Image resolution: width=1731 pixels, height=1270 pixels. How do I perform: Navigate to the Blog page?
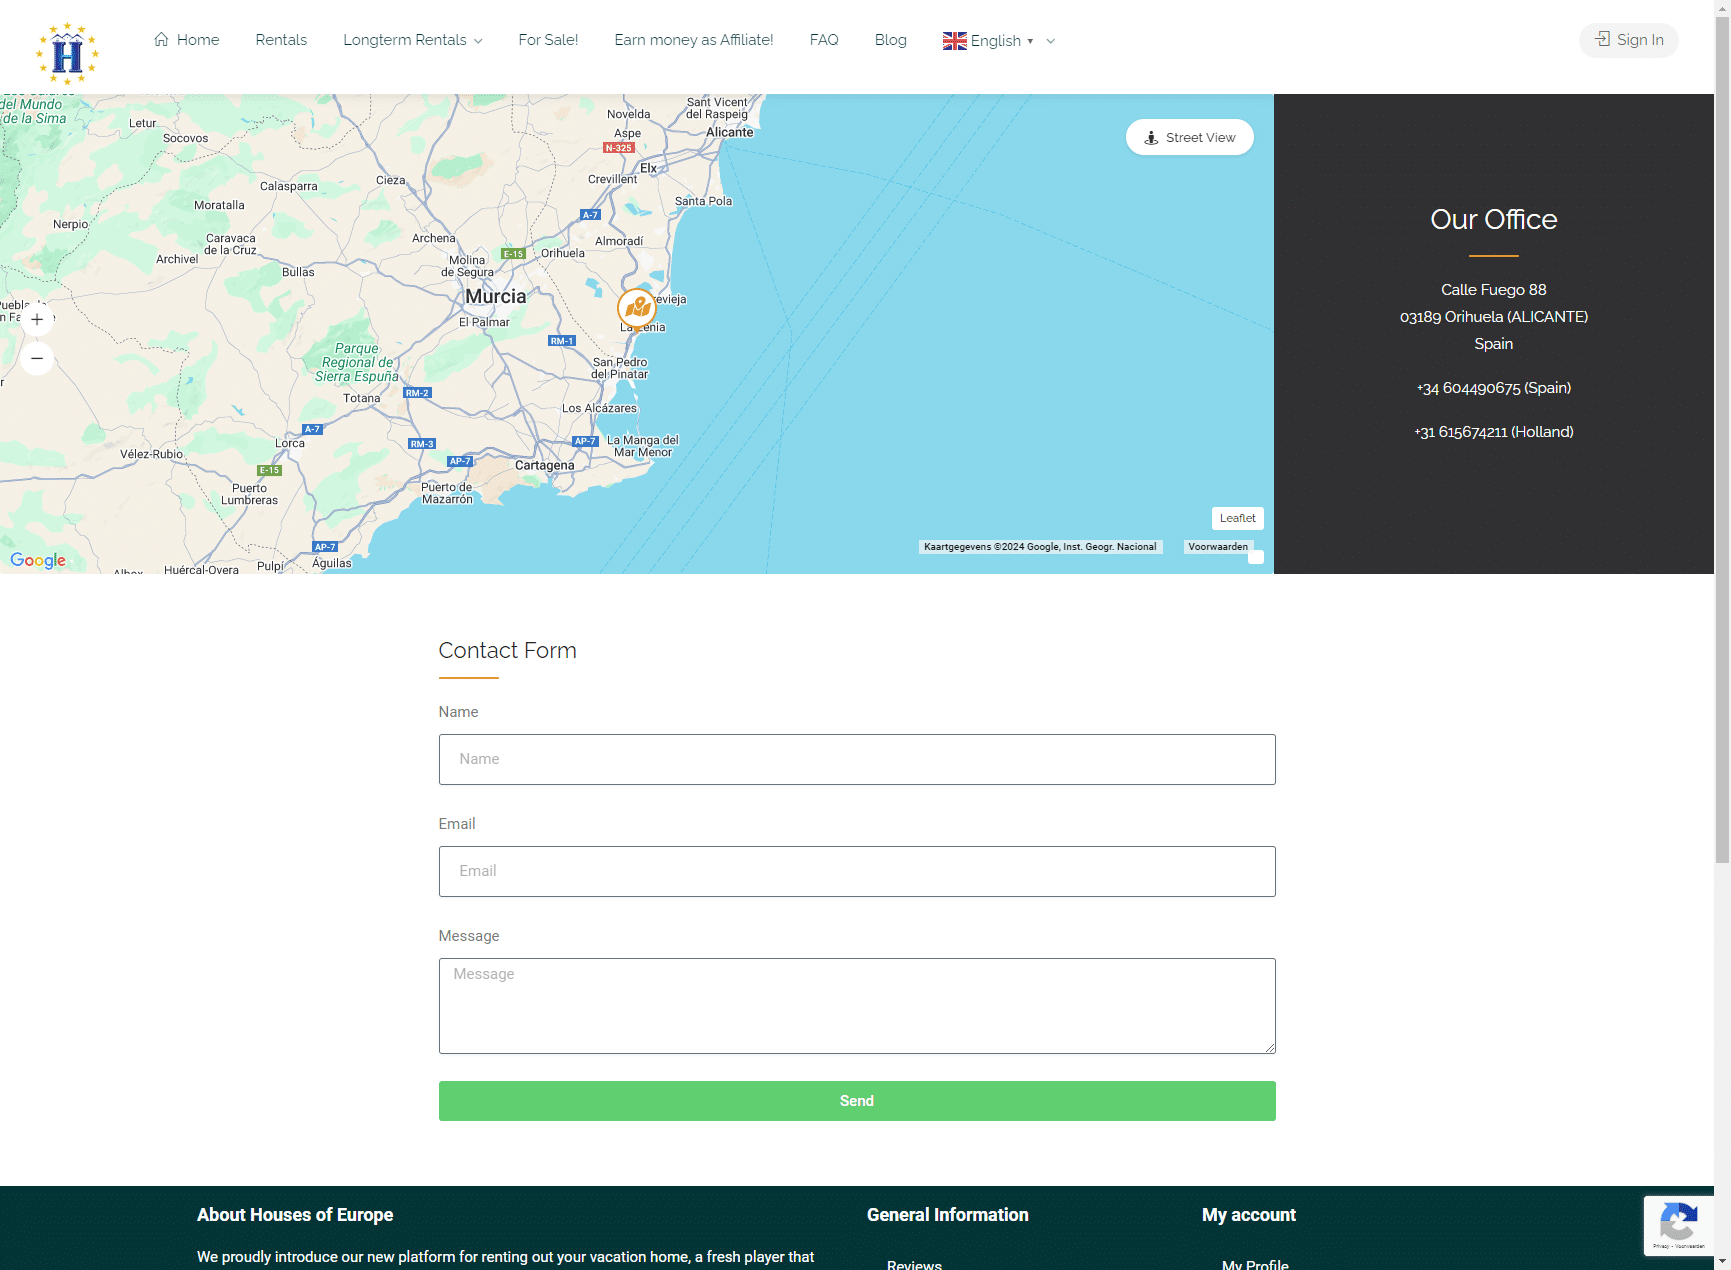(890, 40)
